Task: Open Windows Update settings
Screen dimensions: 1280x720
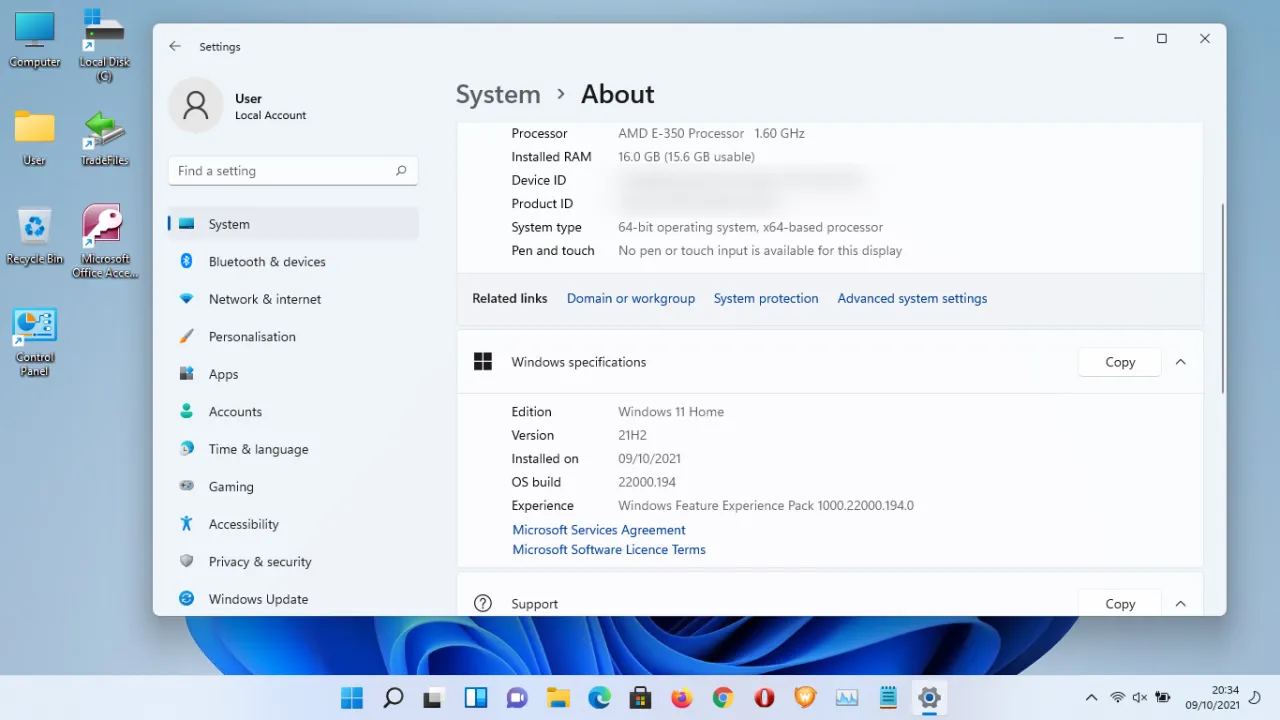Action: click(293, 599)
